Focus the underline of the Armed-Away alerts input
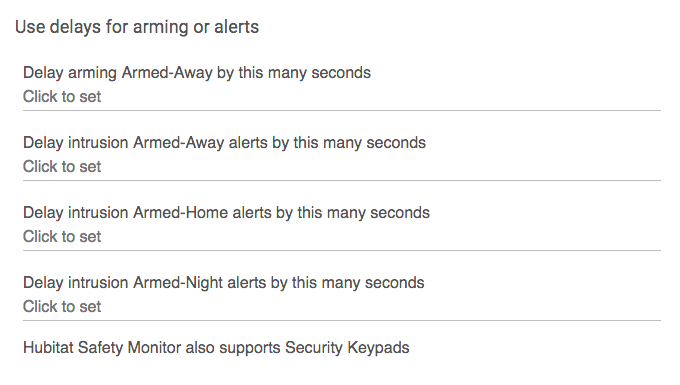Screen dimensions: 680x385 coord(342,180)
